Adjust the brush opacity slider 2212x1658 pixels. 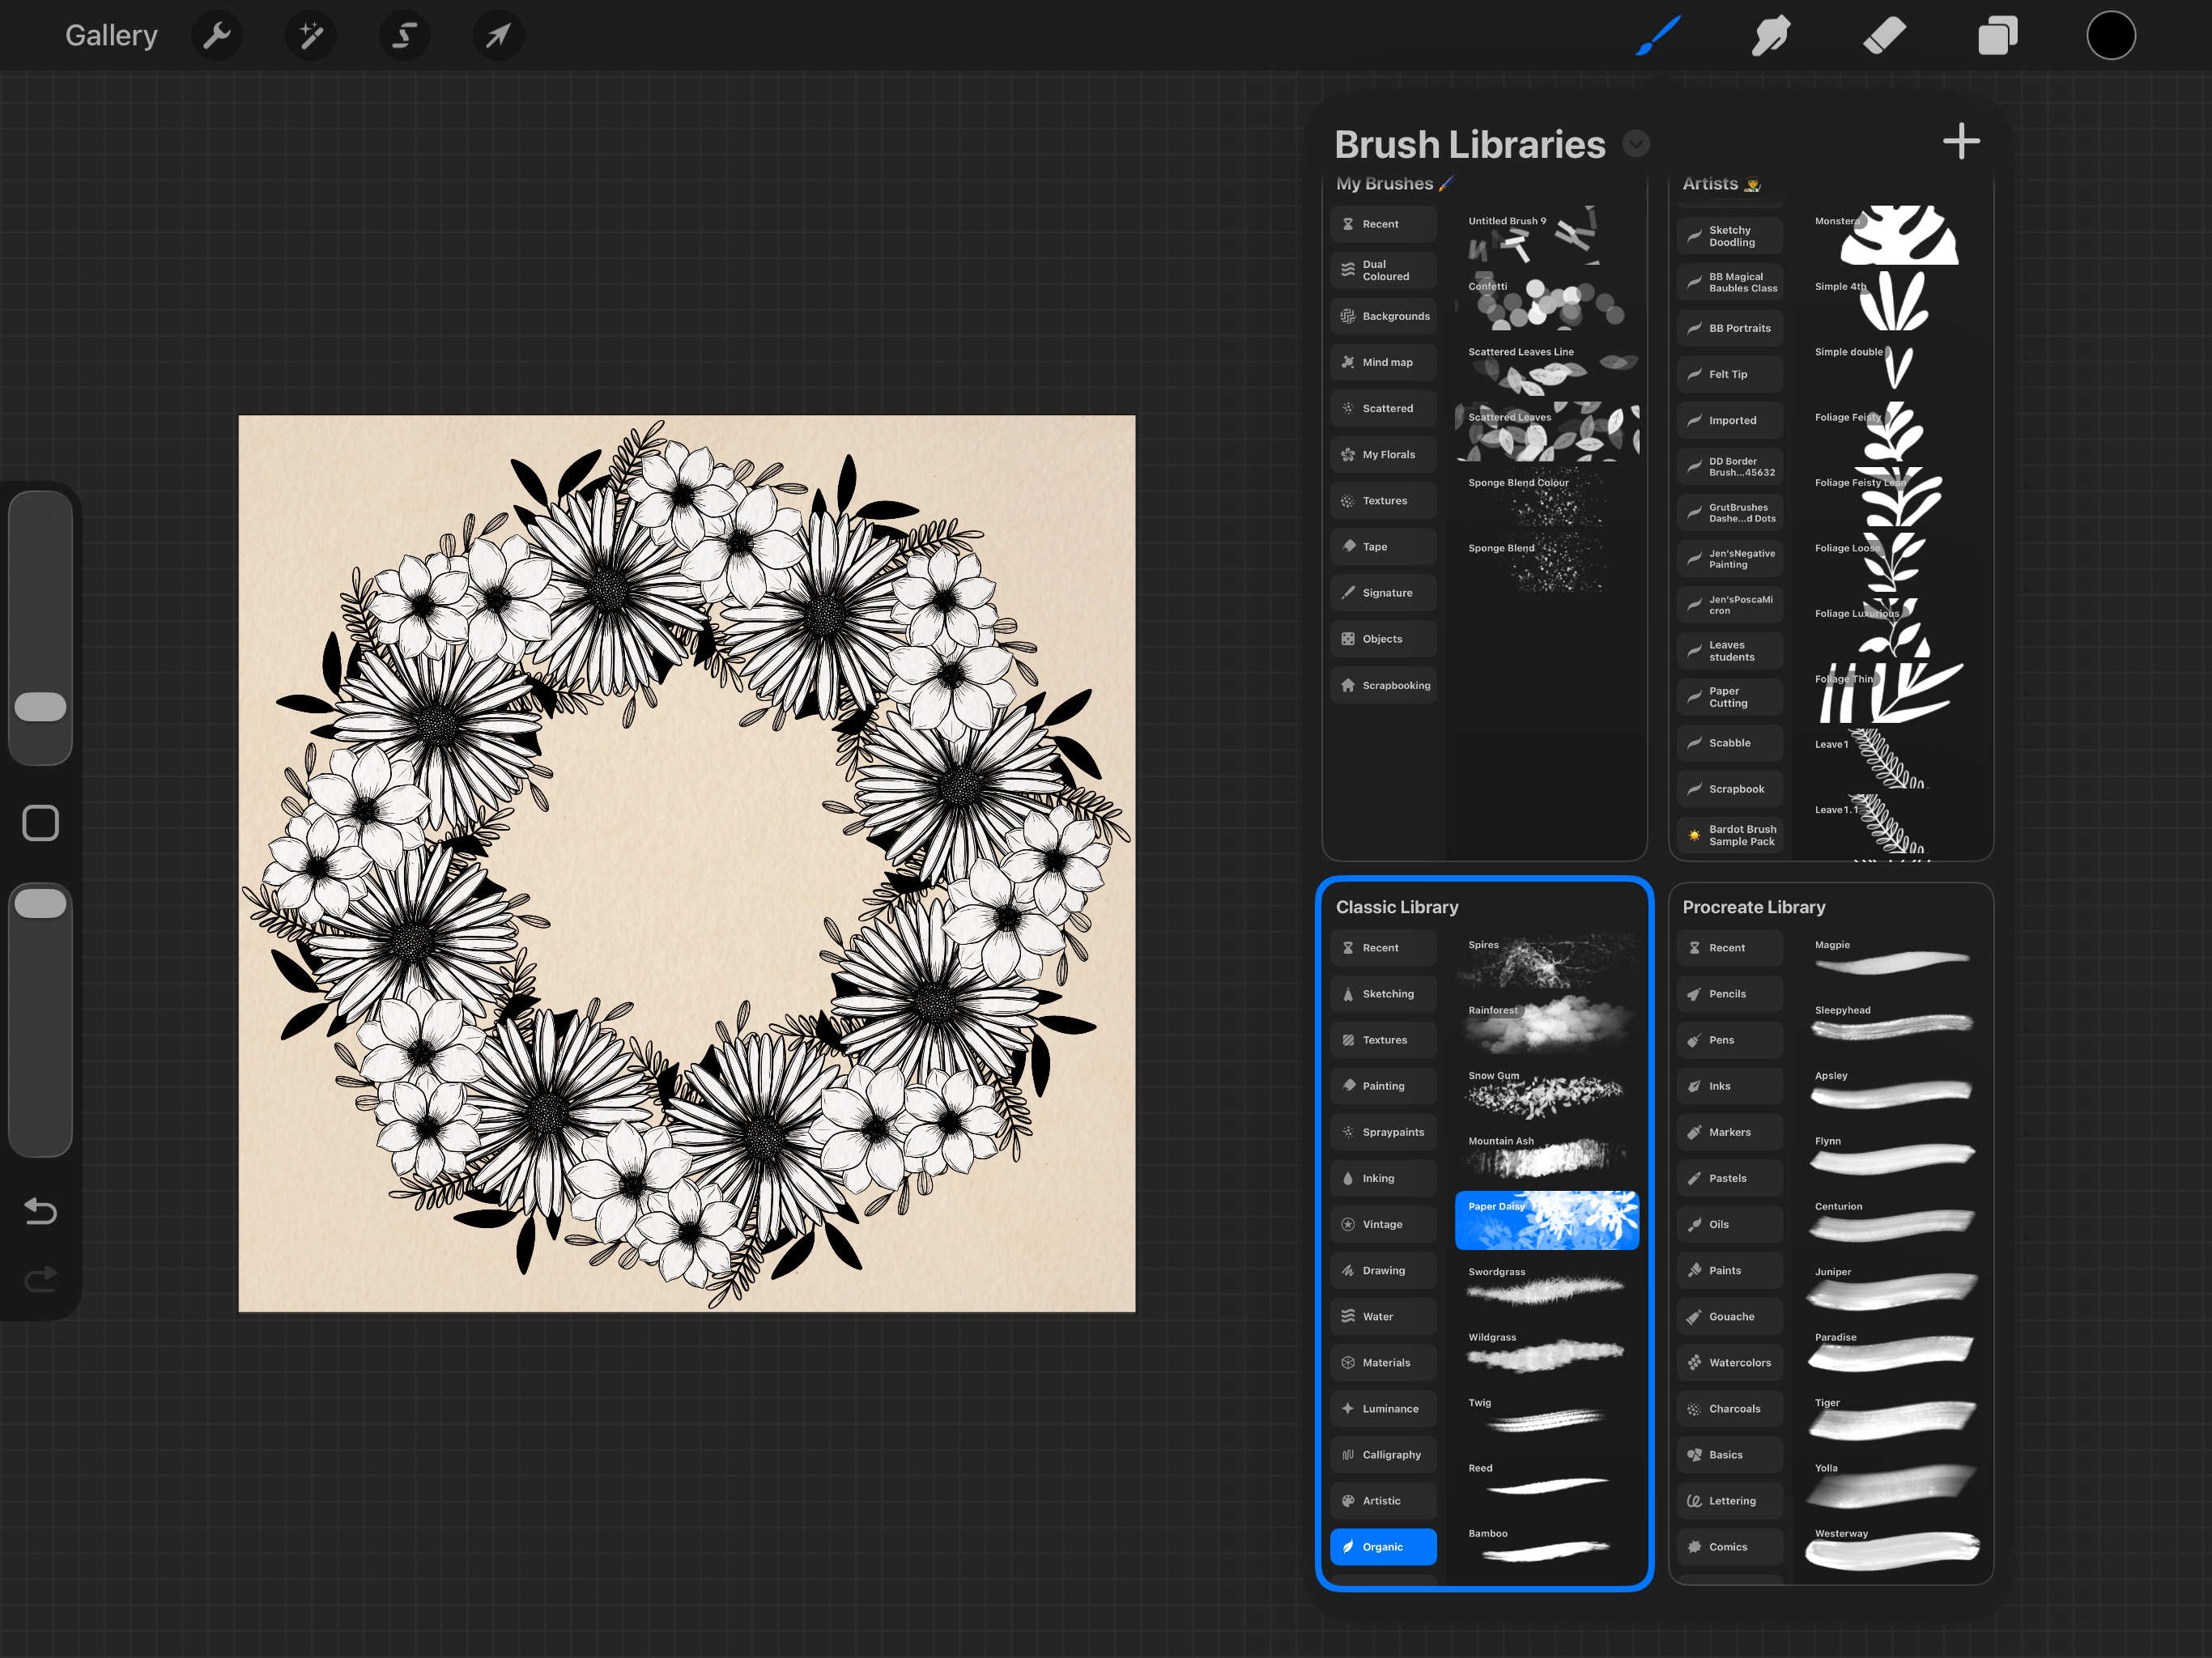(40, 903)
